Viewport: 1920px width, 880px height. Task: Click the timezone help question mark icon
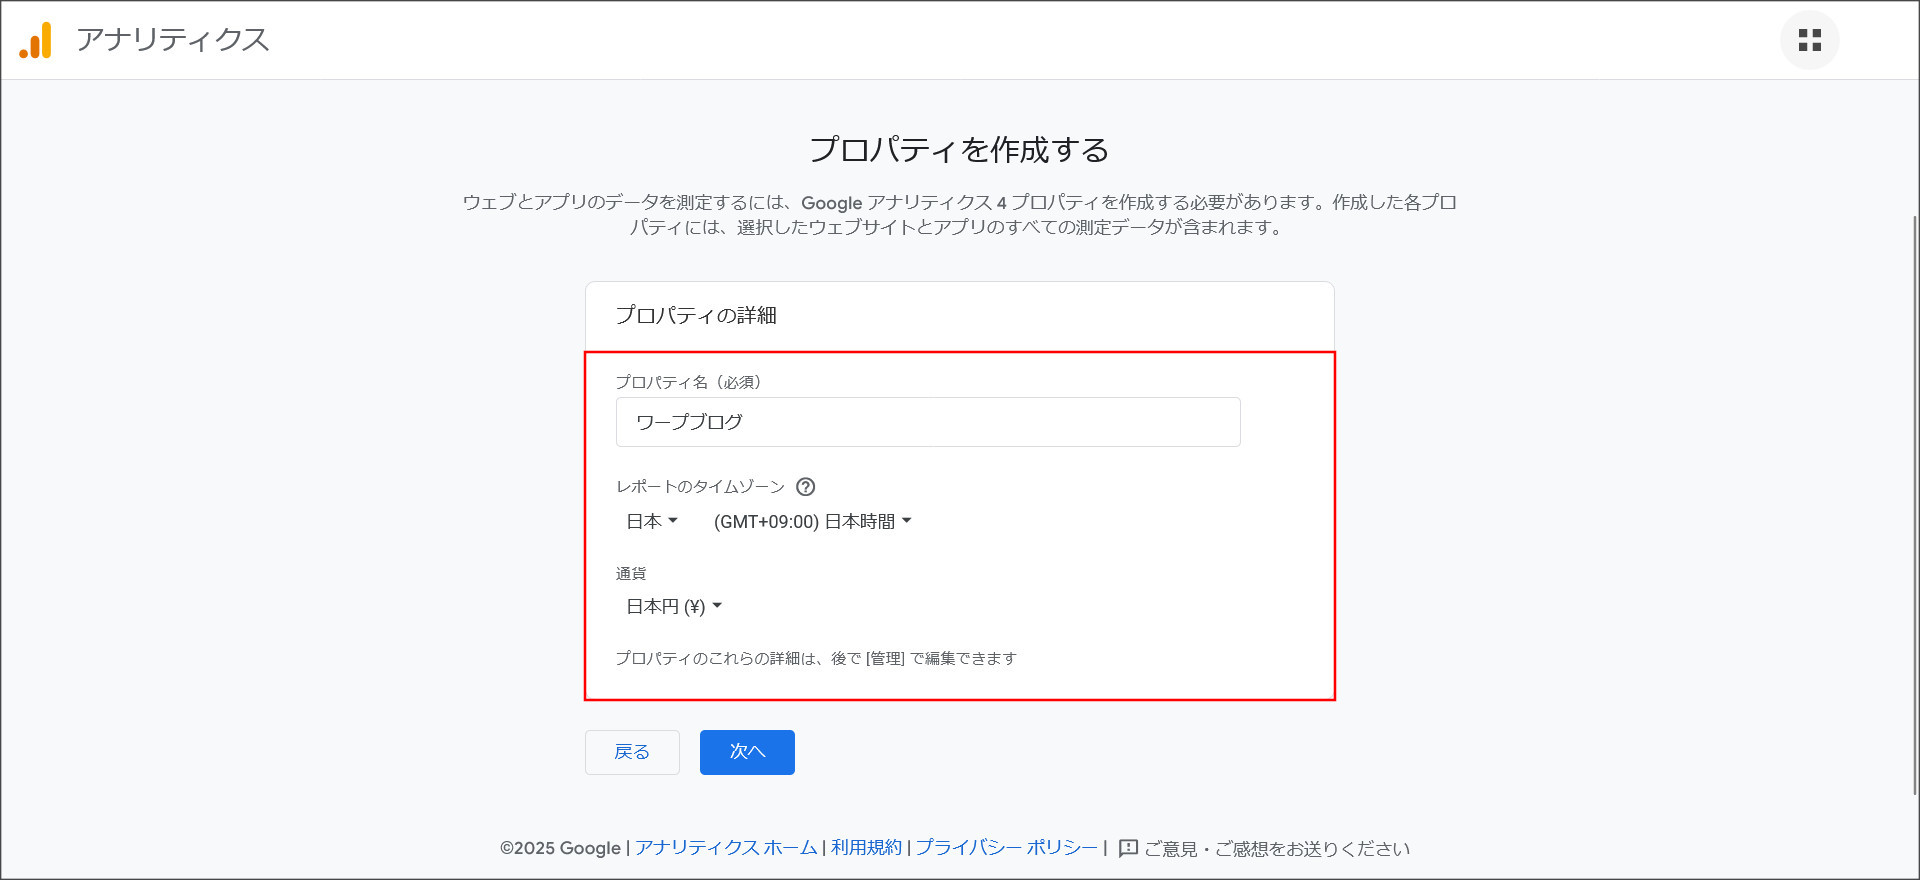pos(805,487)
